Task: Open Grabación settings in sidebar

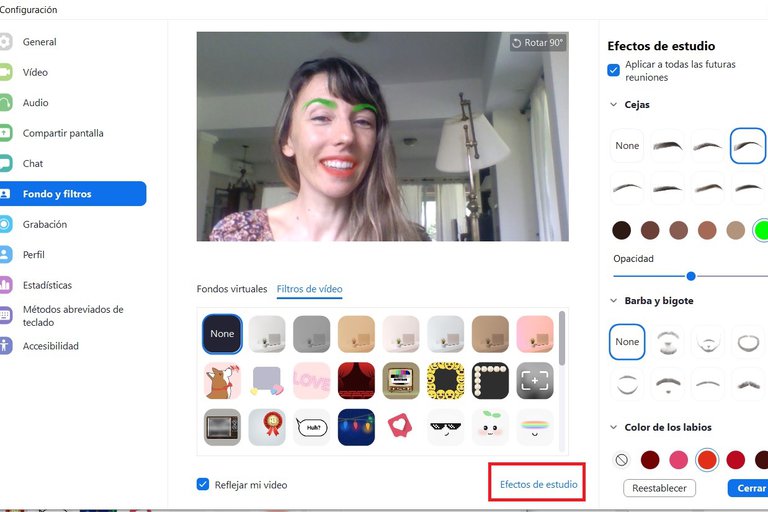Action: coord(44,224)
